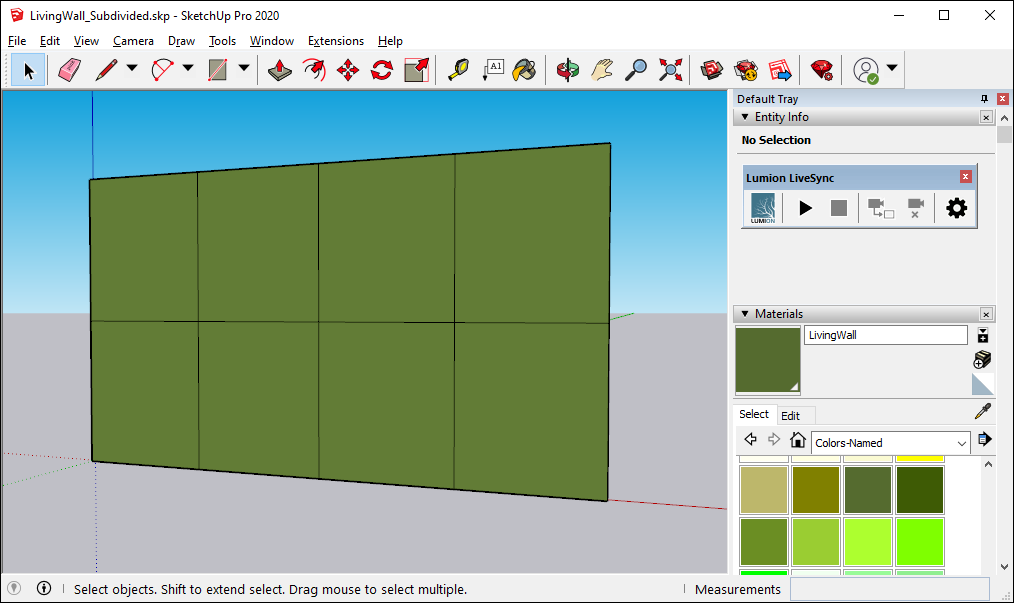Collapse the Materials panel
Image resolution: width=1014 pixels, height=603 pixels.
point(745,314)
